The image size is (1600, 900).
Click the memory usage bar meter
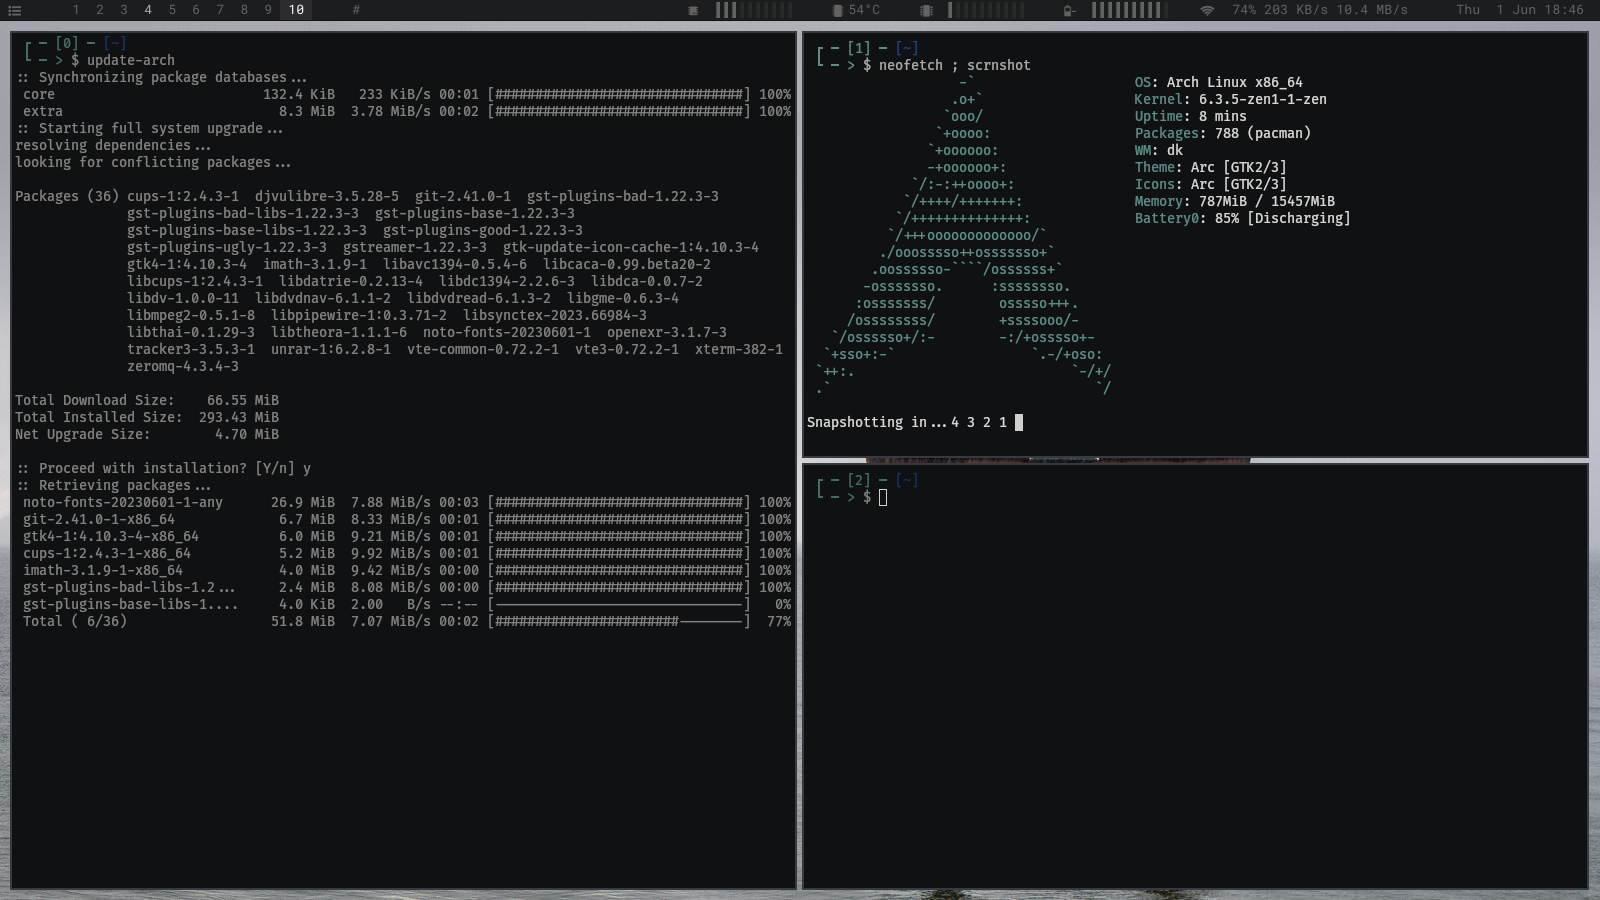(x=754, y=10)
